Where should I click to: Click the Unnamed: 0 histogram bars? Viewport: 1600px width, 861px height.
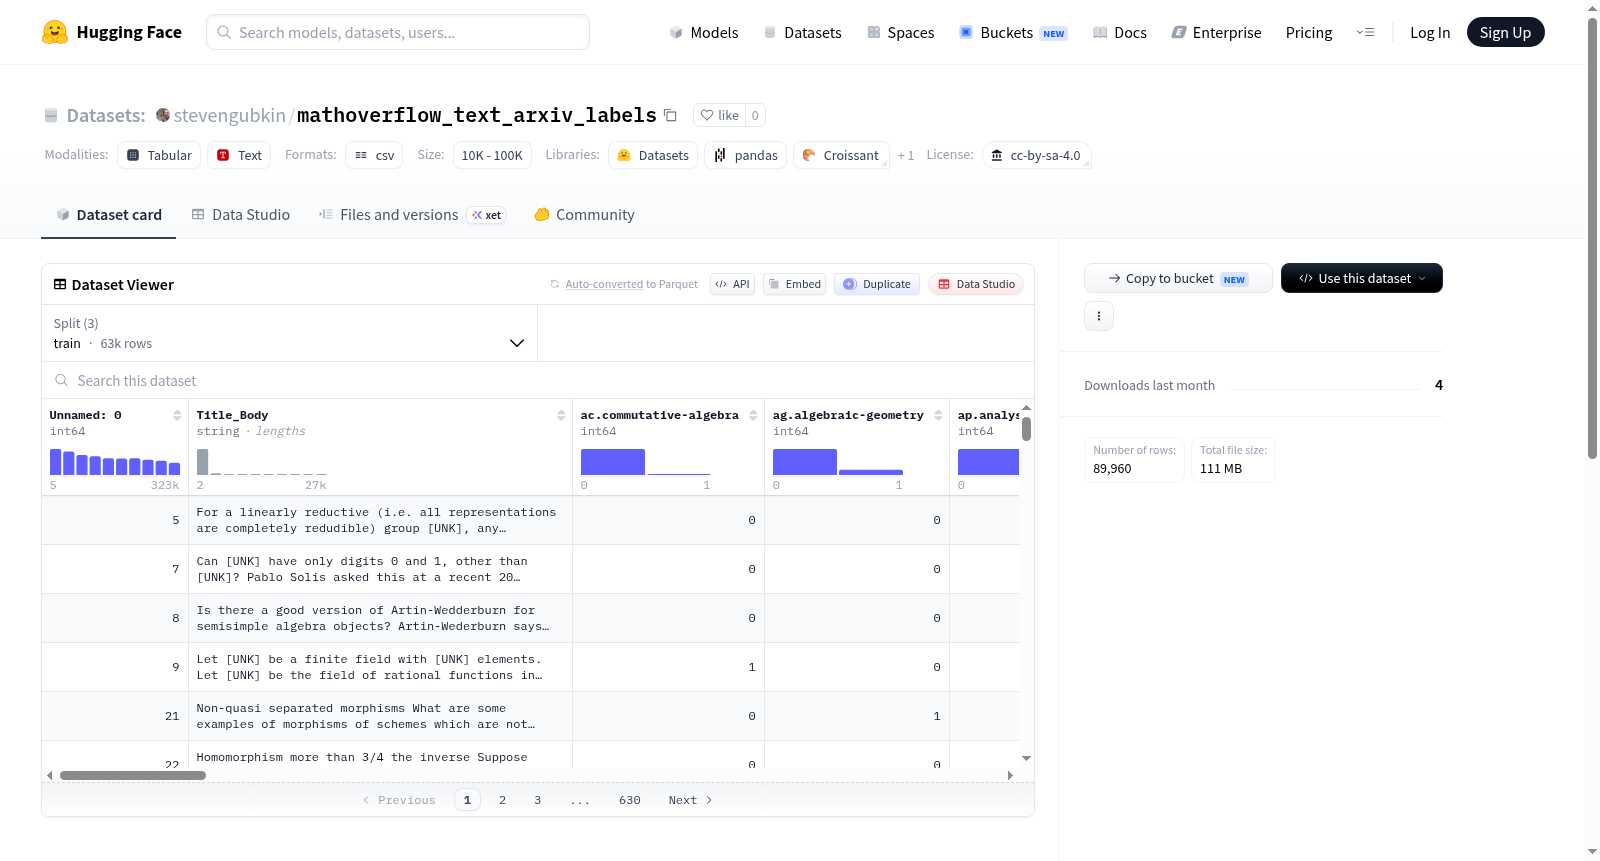115,462
